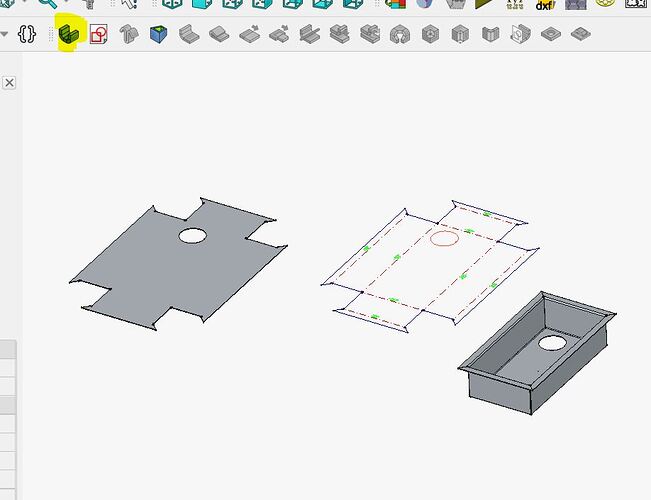Click the last gray plate with square recess
Image resolution: width=651 pixels, height=500 pixels.
581,34
